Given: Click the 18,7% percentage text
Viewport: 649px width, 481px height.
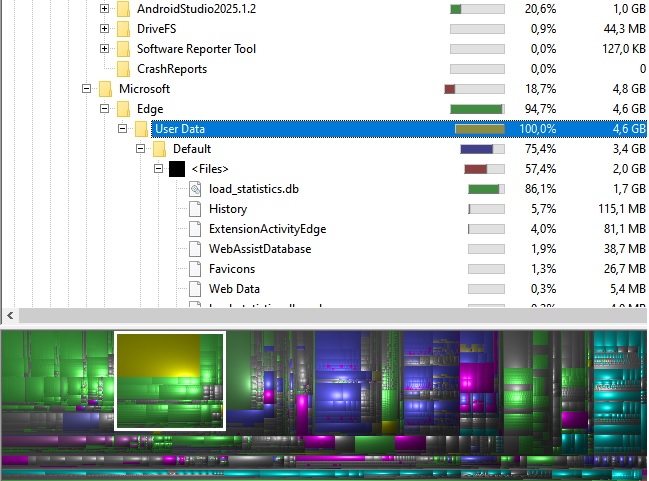Looking at the screenshot, I should click(x=540, y=89).
